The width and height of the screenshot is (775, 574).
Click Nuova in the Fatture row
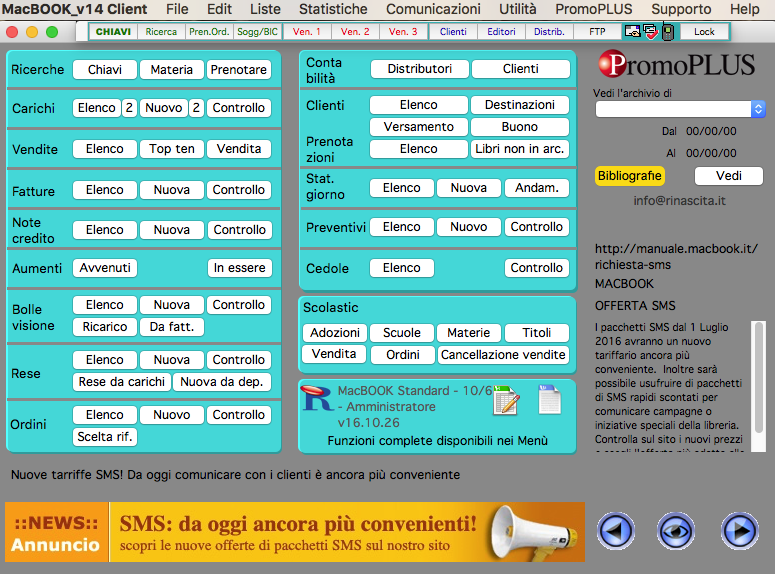(x=172, y=190)
